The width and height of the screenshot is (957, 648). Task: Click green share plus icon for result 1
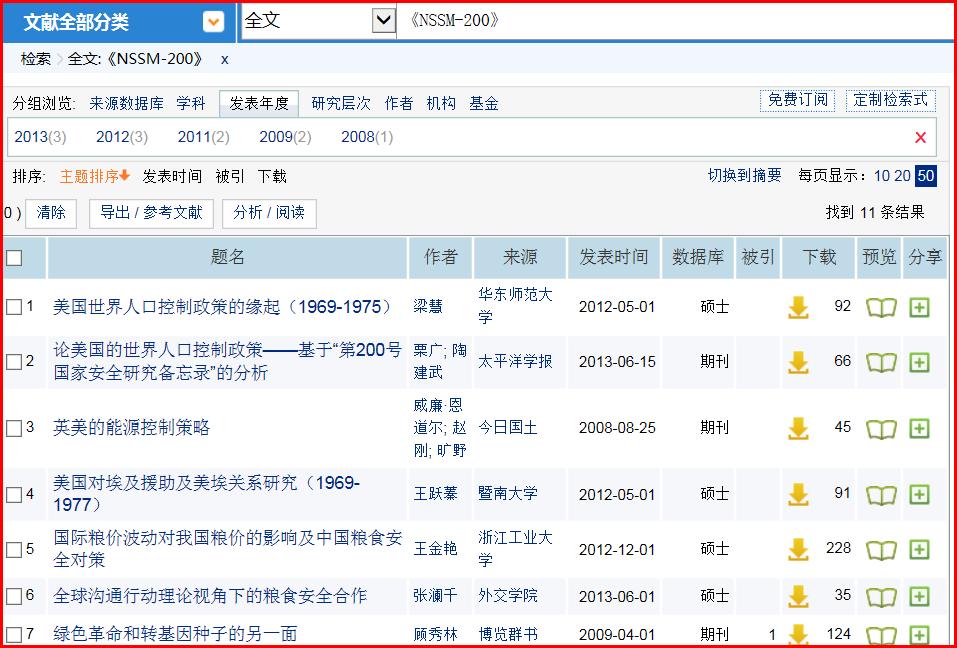pyautogui.click(x=919, y=307)
